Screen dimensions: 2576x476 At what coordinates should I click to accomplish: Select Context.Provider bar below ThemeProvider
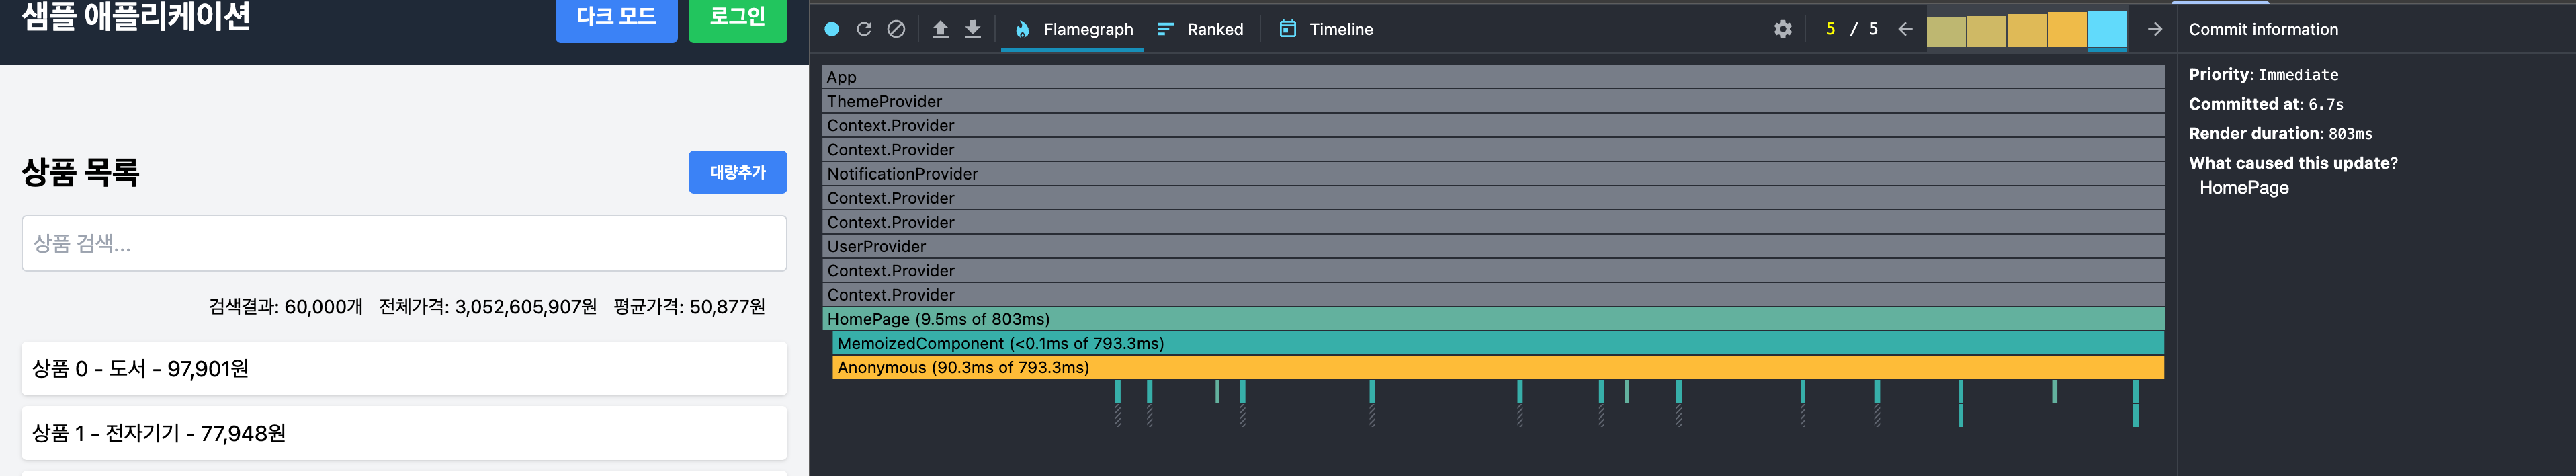click(1493, 125)
